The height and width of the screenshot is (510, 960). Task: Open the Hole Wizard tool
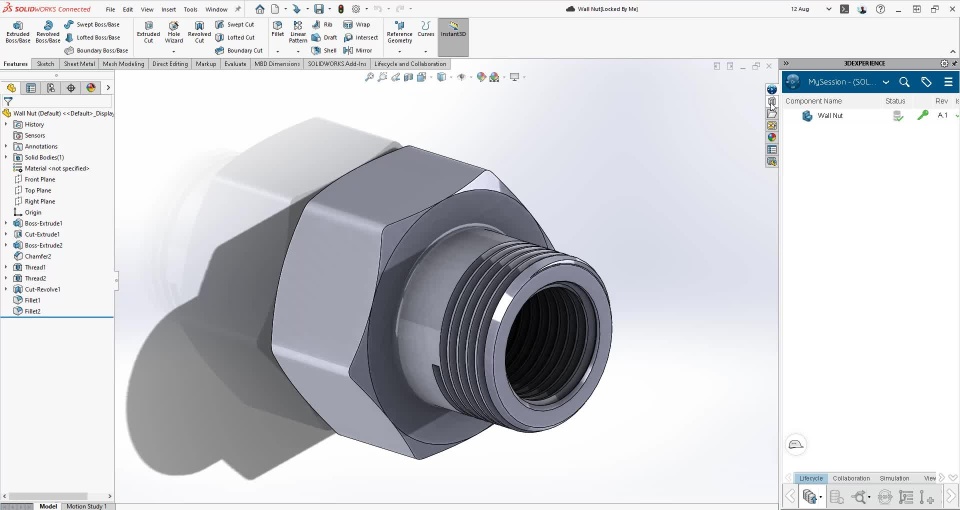tap(174, 32)
